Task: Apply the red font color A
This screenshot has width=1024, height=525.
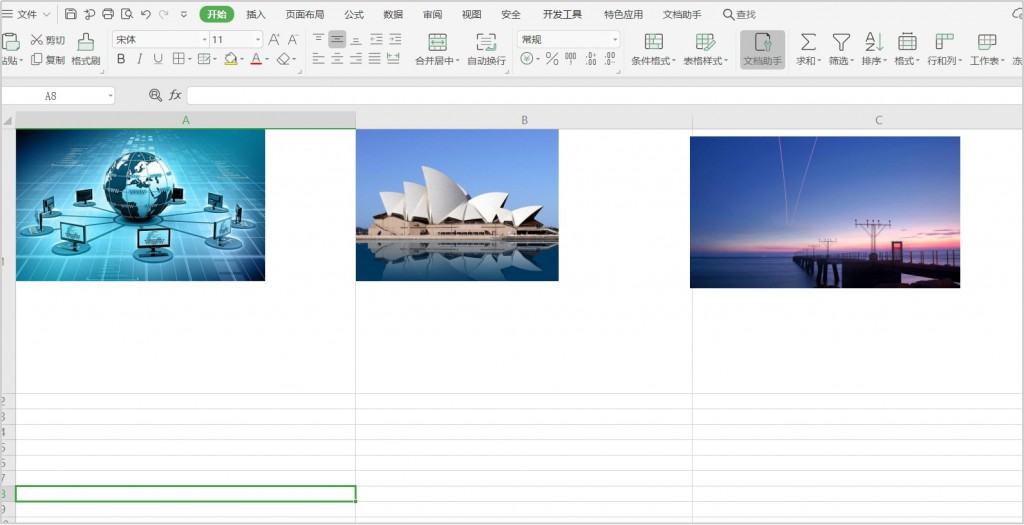Action: 256,59
